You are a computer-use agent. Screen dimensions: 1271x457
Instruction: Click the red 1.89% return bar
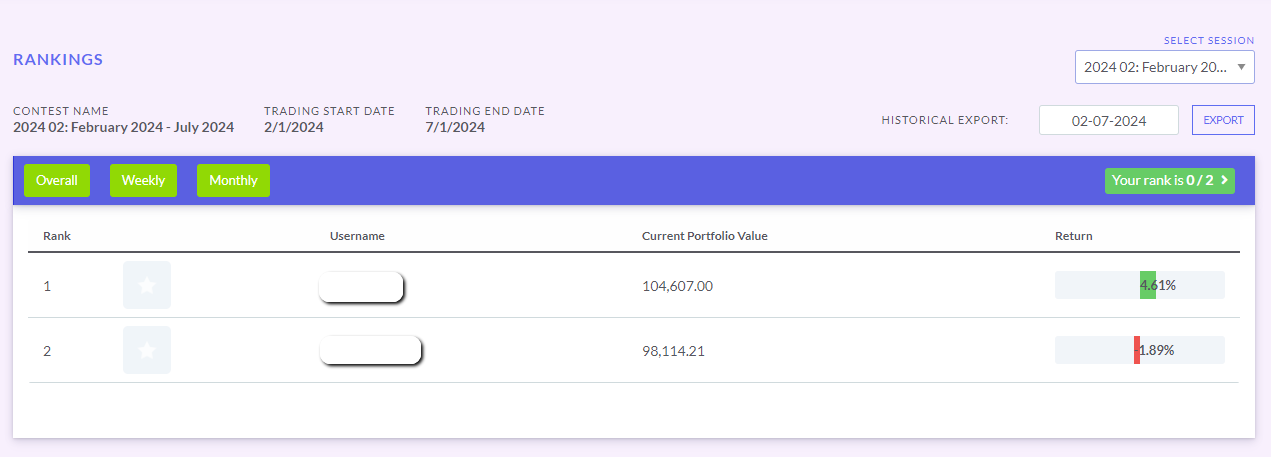coord(1137,350)
